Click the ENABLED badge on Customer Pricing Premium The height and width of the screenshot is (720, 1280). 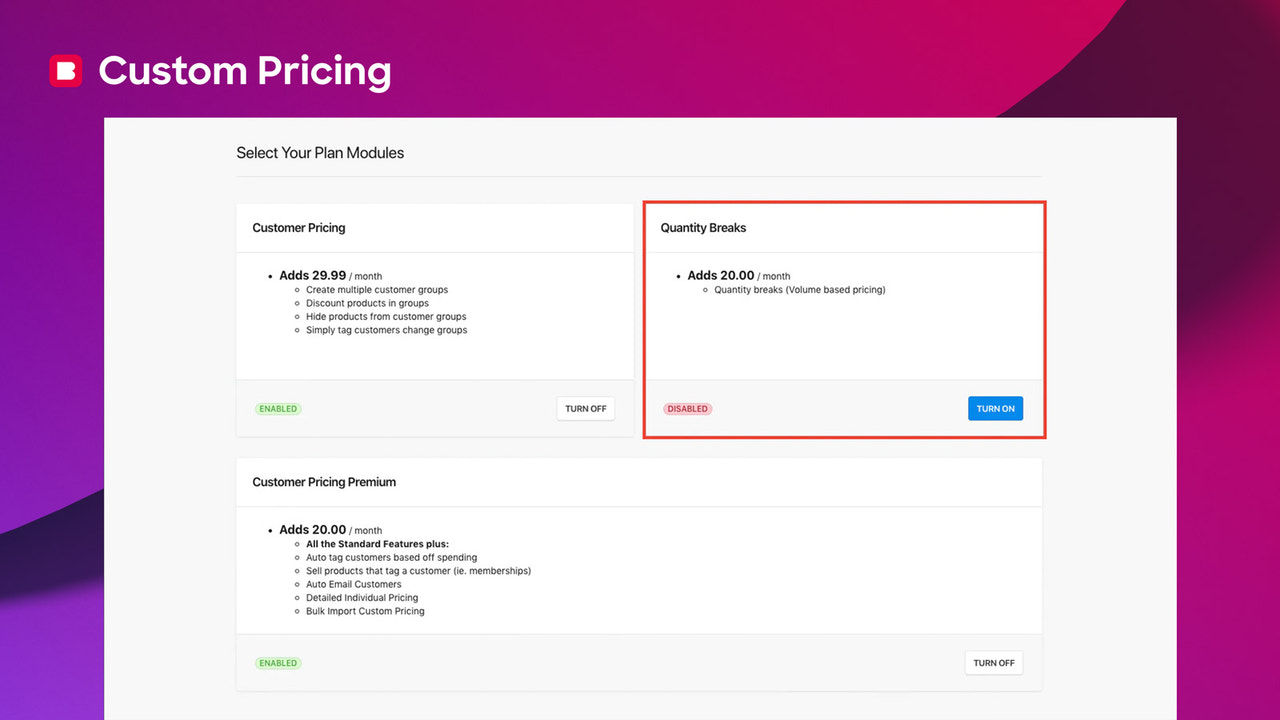(278, 663)
